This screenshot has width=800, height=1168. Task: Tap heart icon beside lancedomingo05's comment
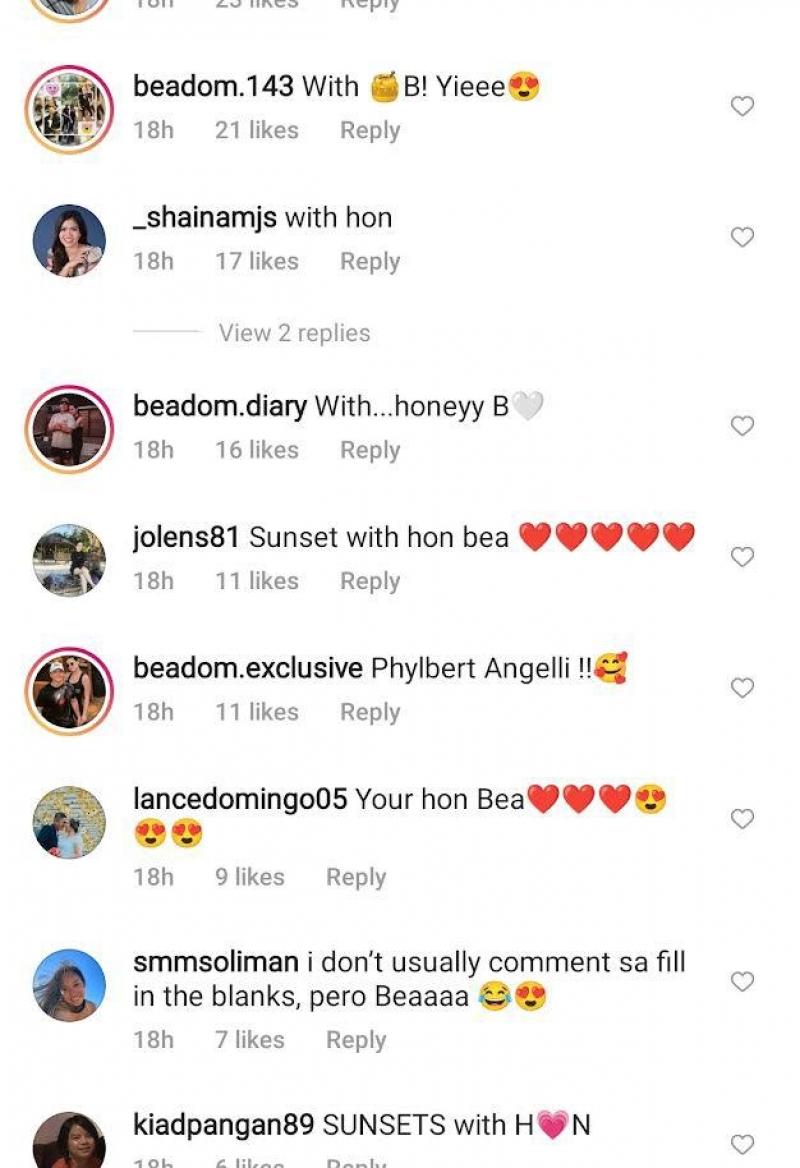tap(742, 819)
